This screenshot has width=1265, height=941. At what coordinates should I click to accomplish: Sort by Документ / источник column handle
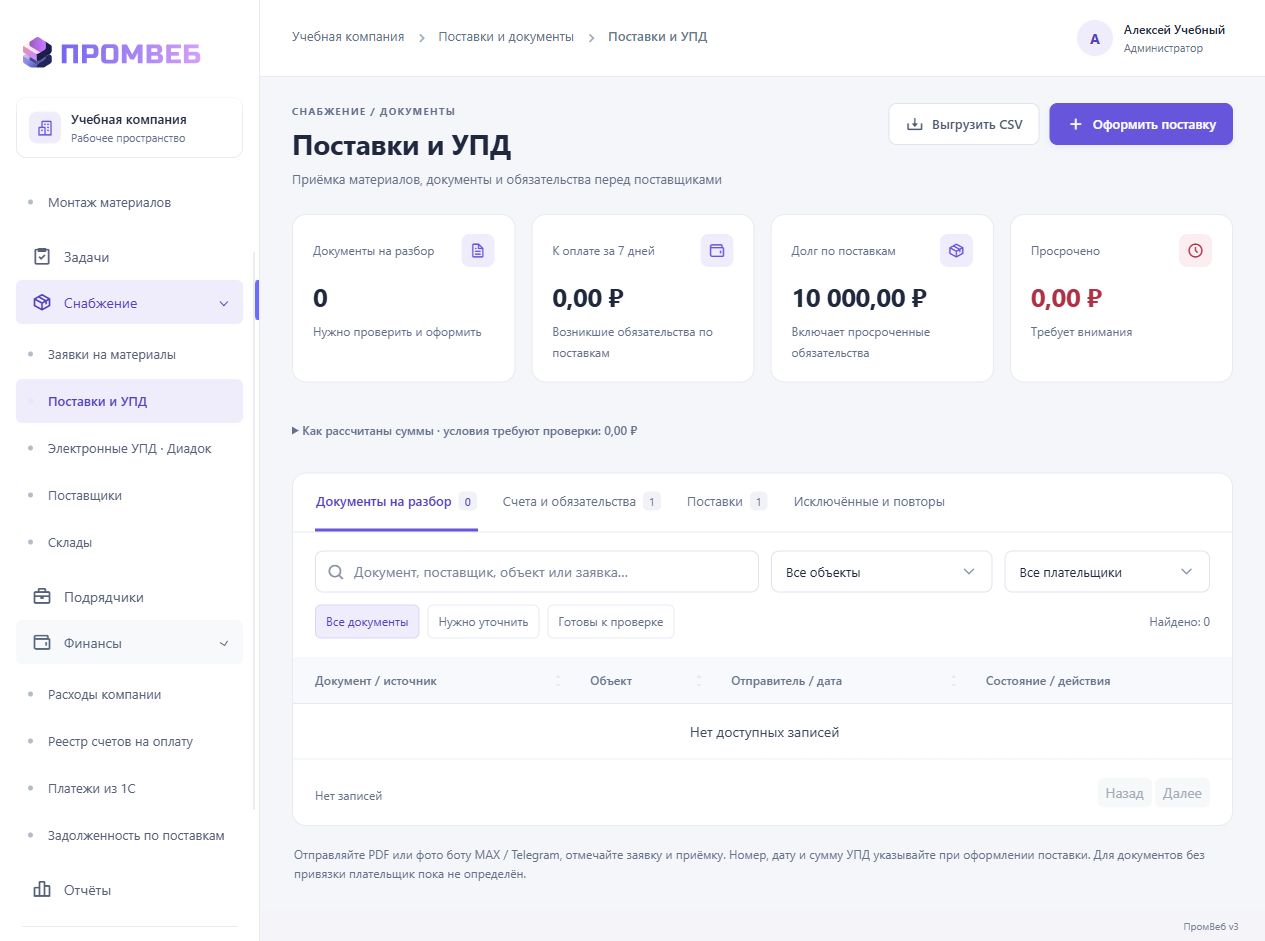point(558,681)
